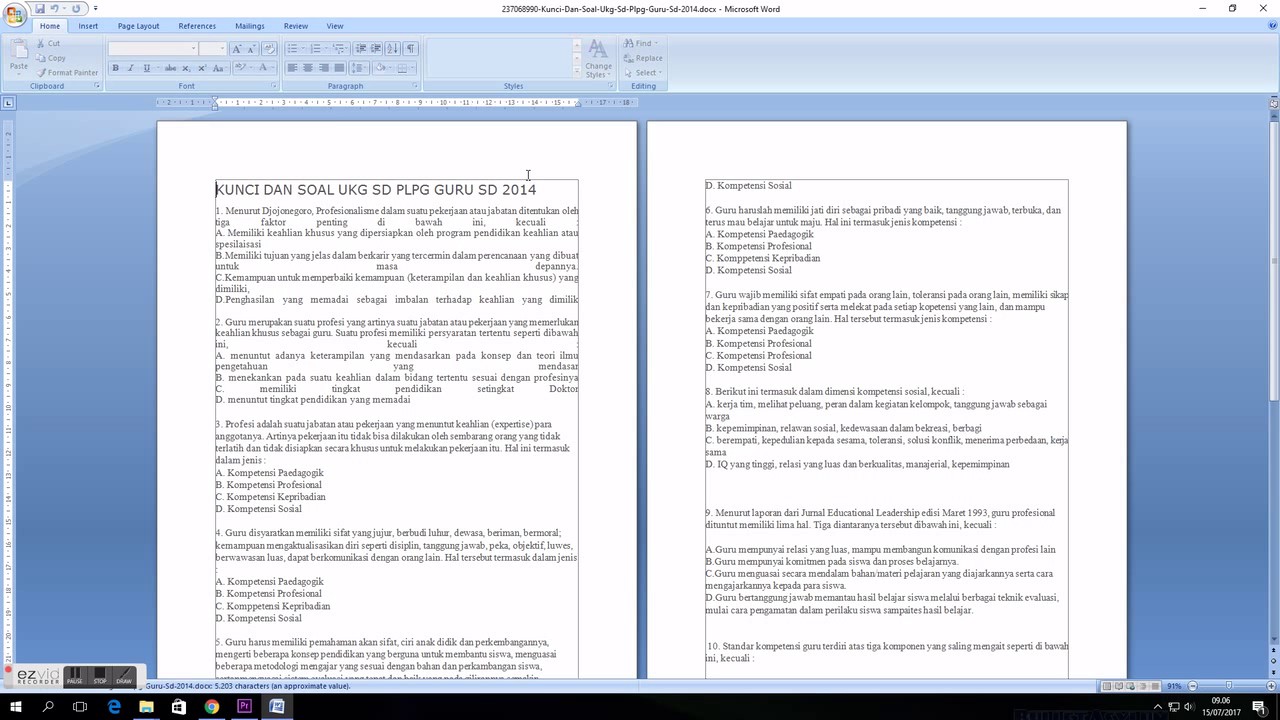Click the vertical scrollbar thumb
The height and width of the screenshot is (720, 1280).
pyautogui.click(x=1273, y=259)
